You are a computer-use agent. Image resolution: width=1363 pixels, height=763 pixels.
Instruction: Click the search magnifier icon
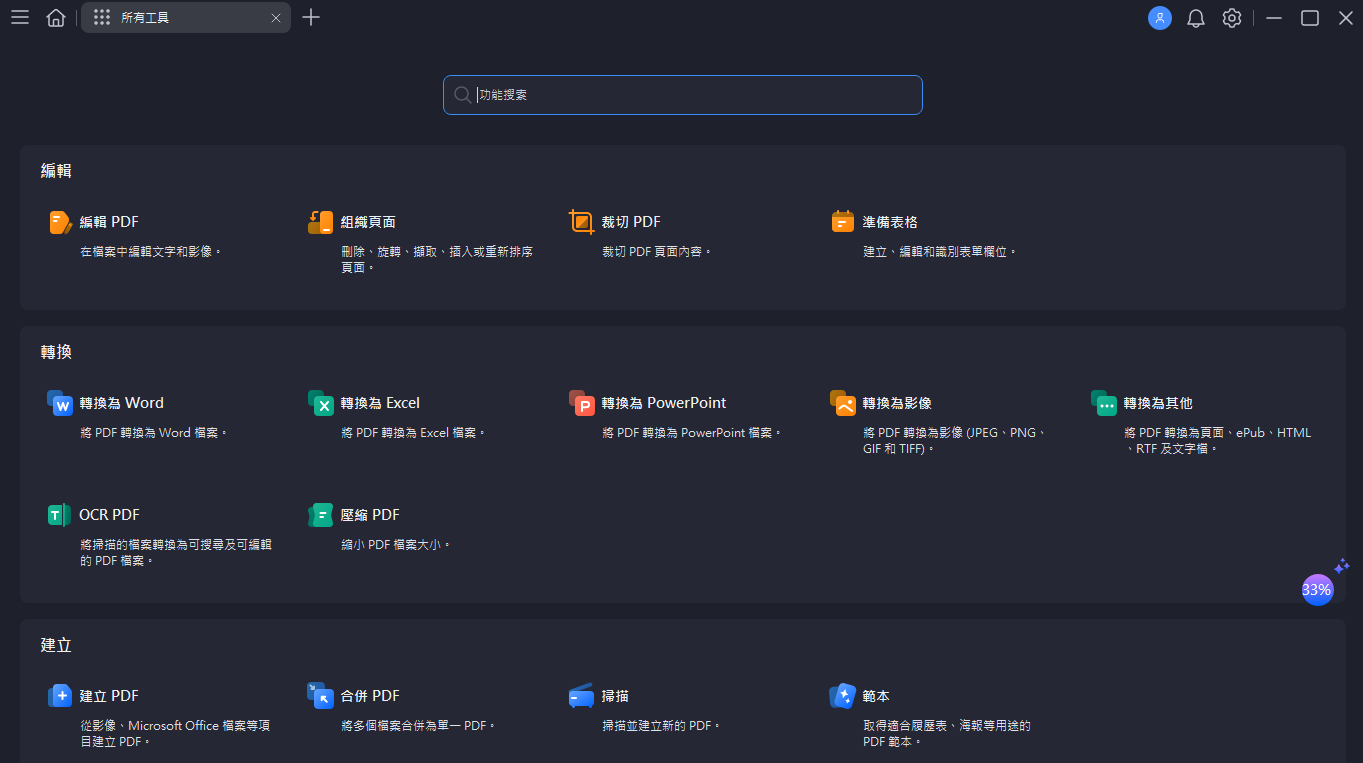[462, 95]
